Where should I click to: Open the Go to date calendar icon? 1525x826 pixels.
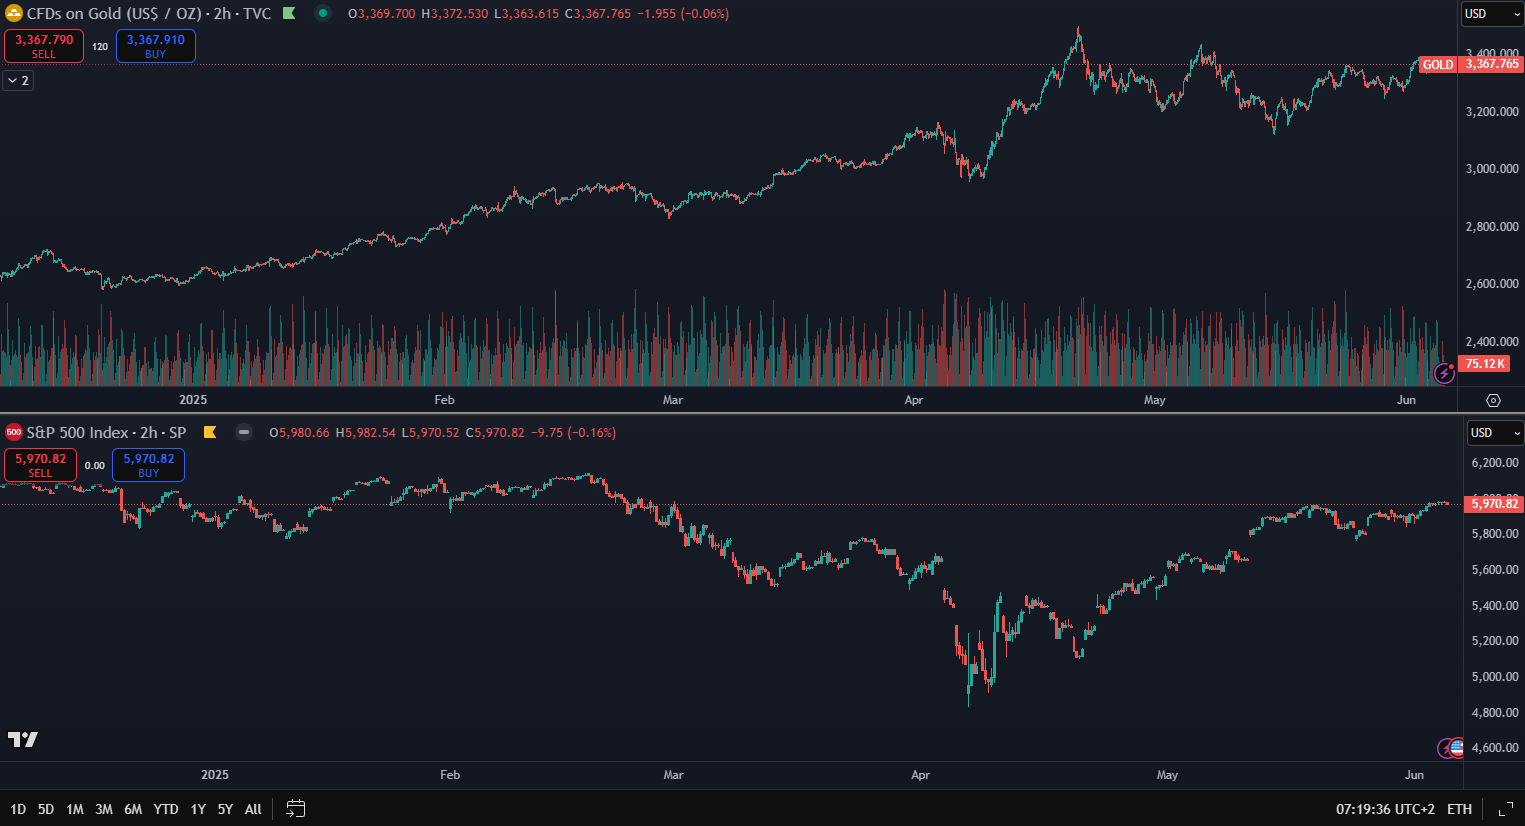[x=295, y=809]
